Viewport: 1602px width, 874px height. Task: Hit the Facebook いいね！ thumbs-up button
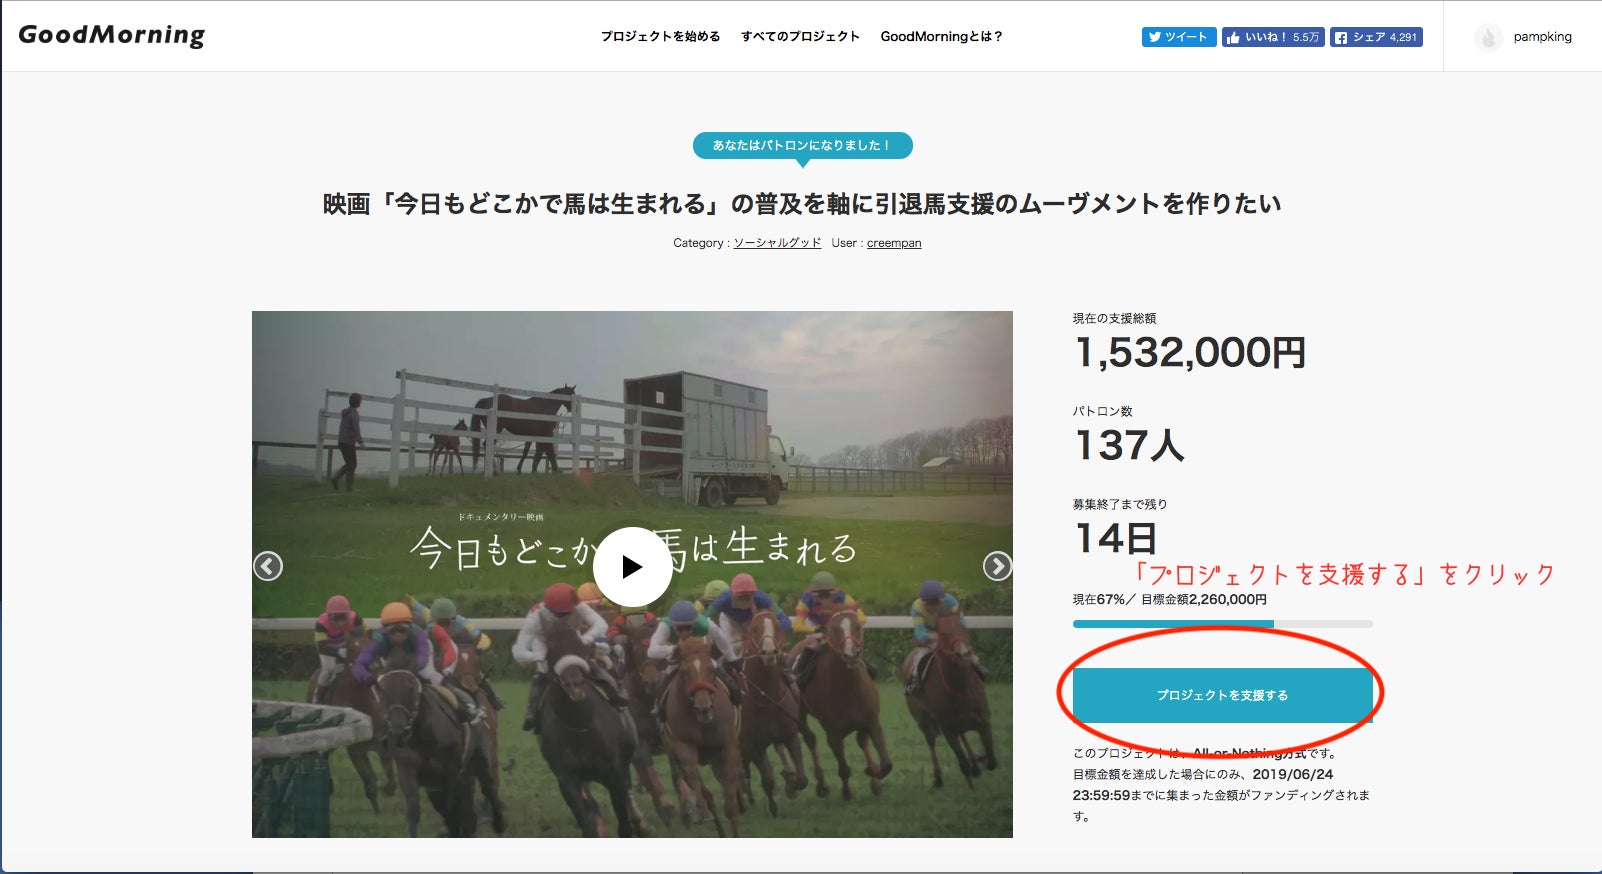1272,37
